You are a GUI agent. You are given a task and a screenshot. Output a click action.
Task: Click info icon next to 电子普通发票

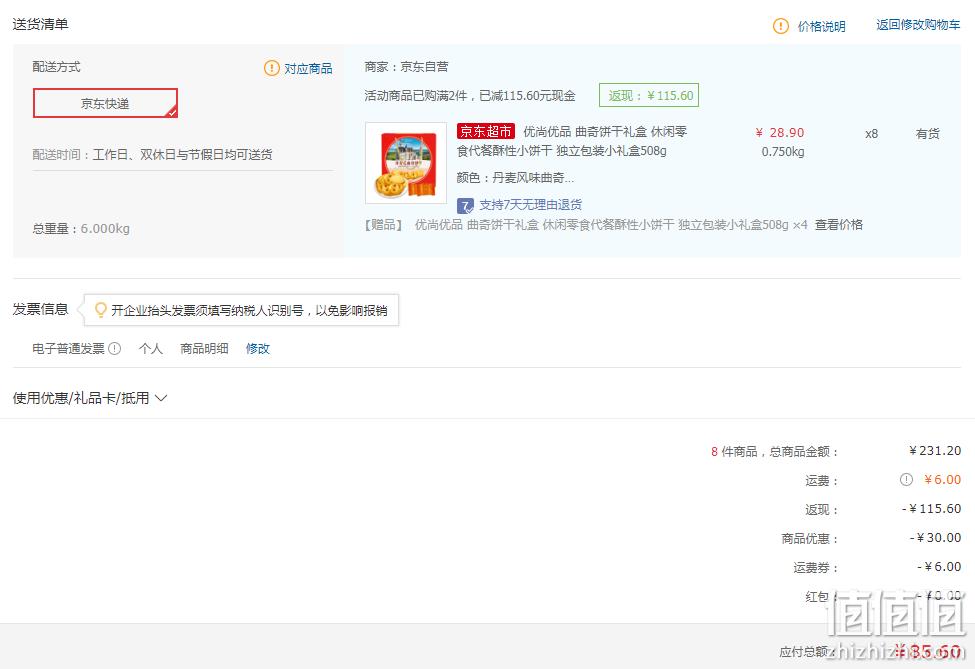point(114,349)
